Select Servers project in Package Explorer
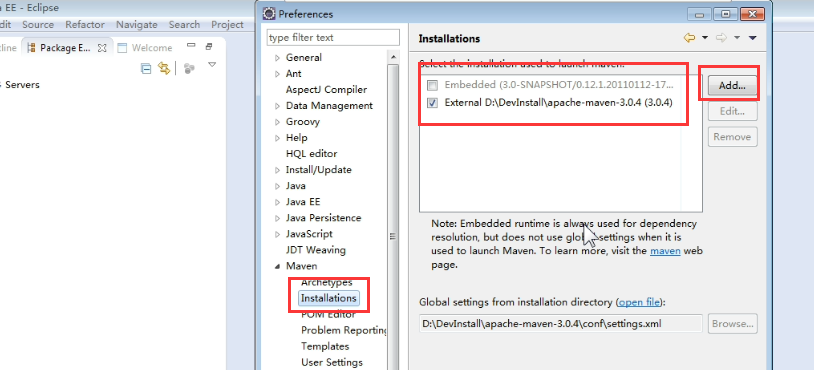The image size is (814, 370). point(22,85)
